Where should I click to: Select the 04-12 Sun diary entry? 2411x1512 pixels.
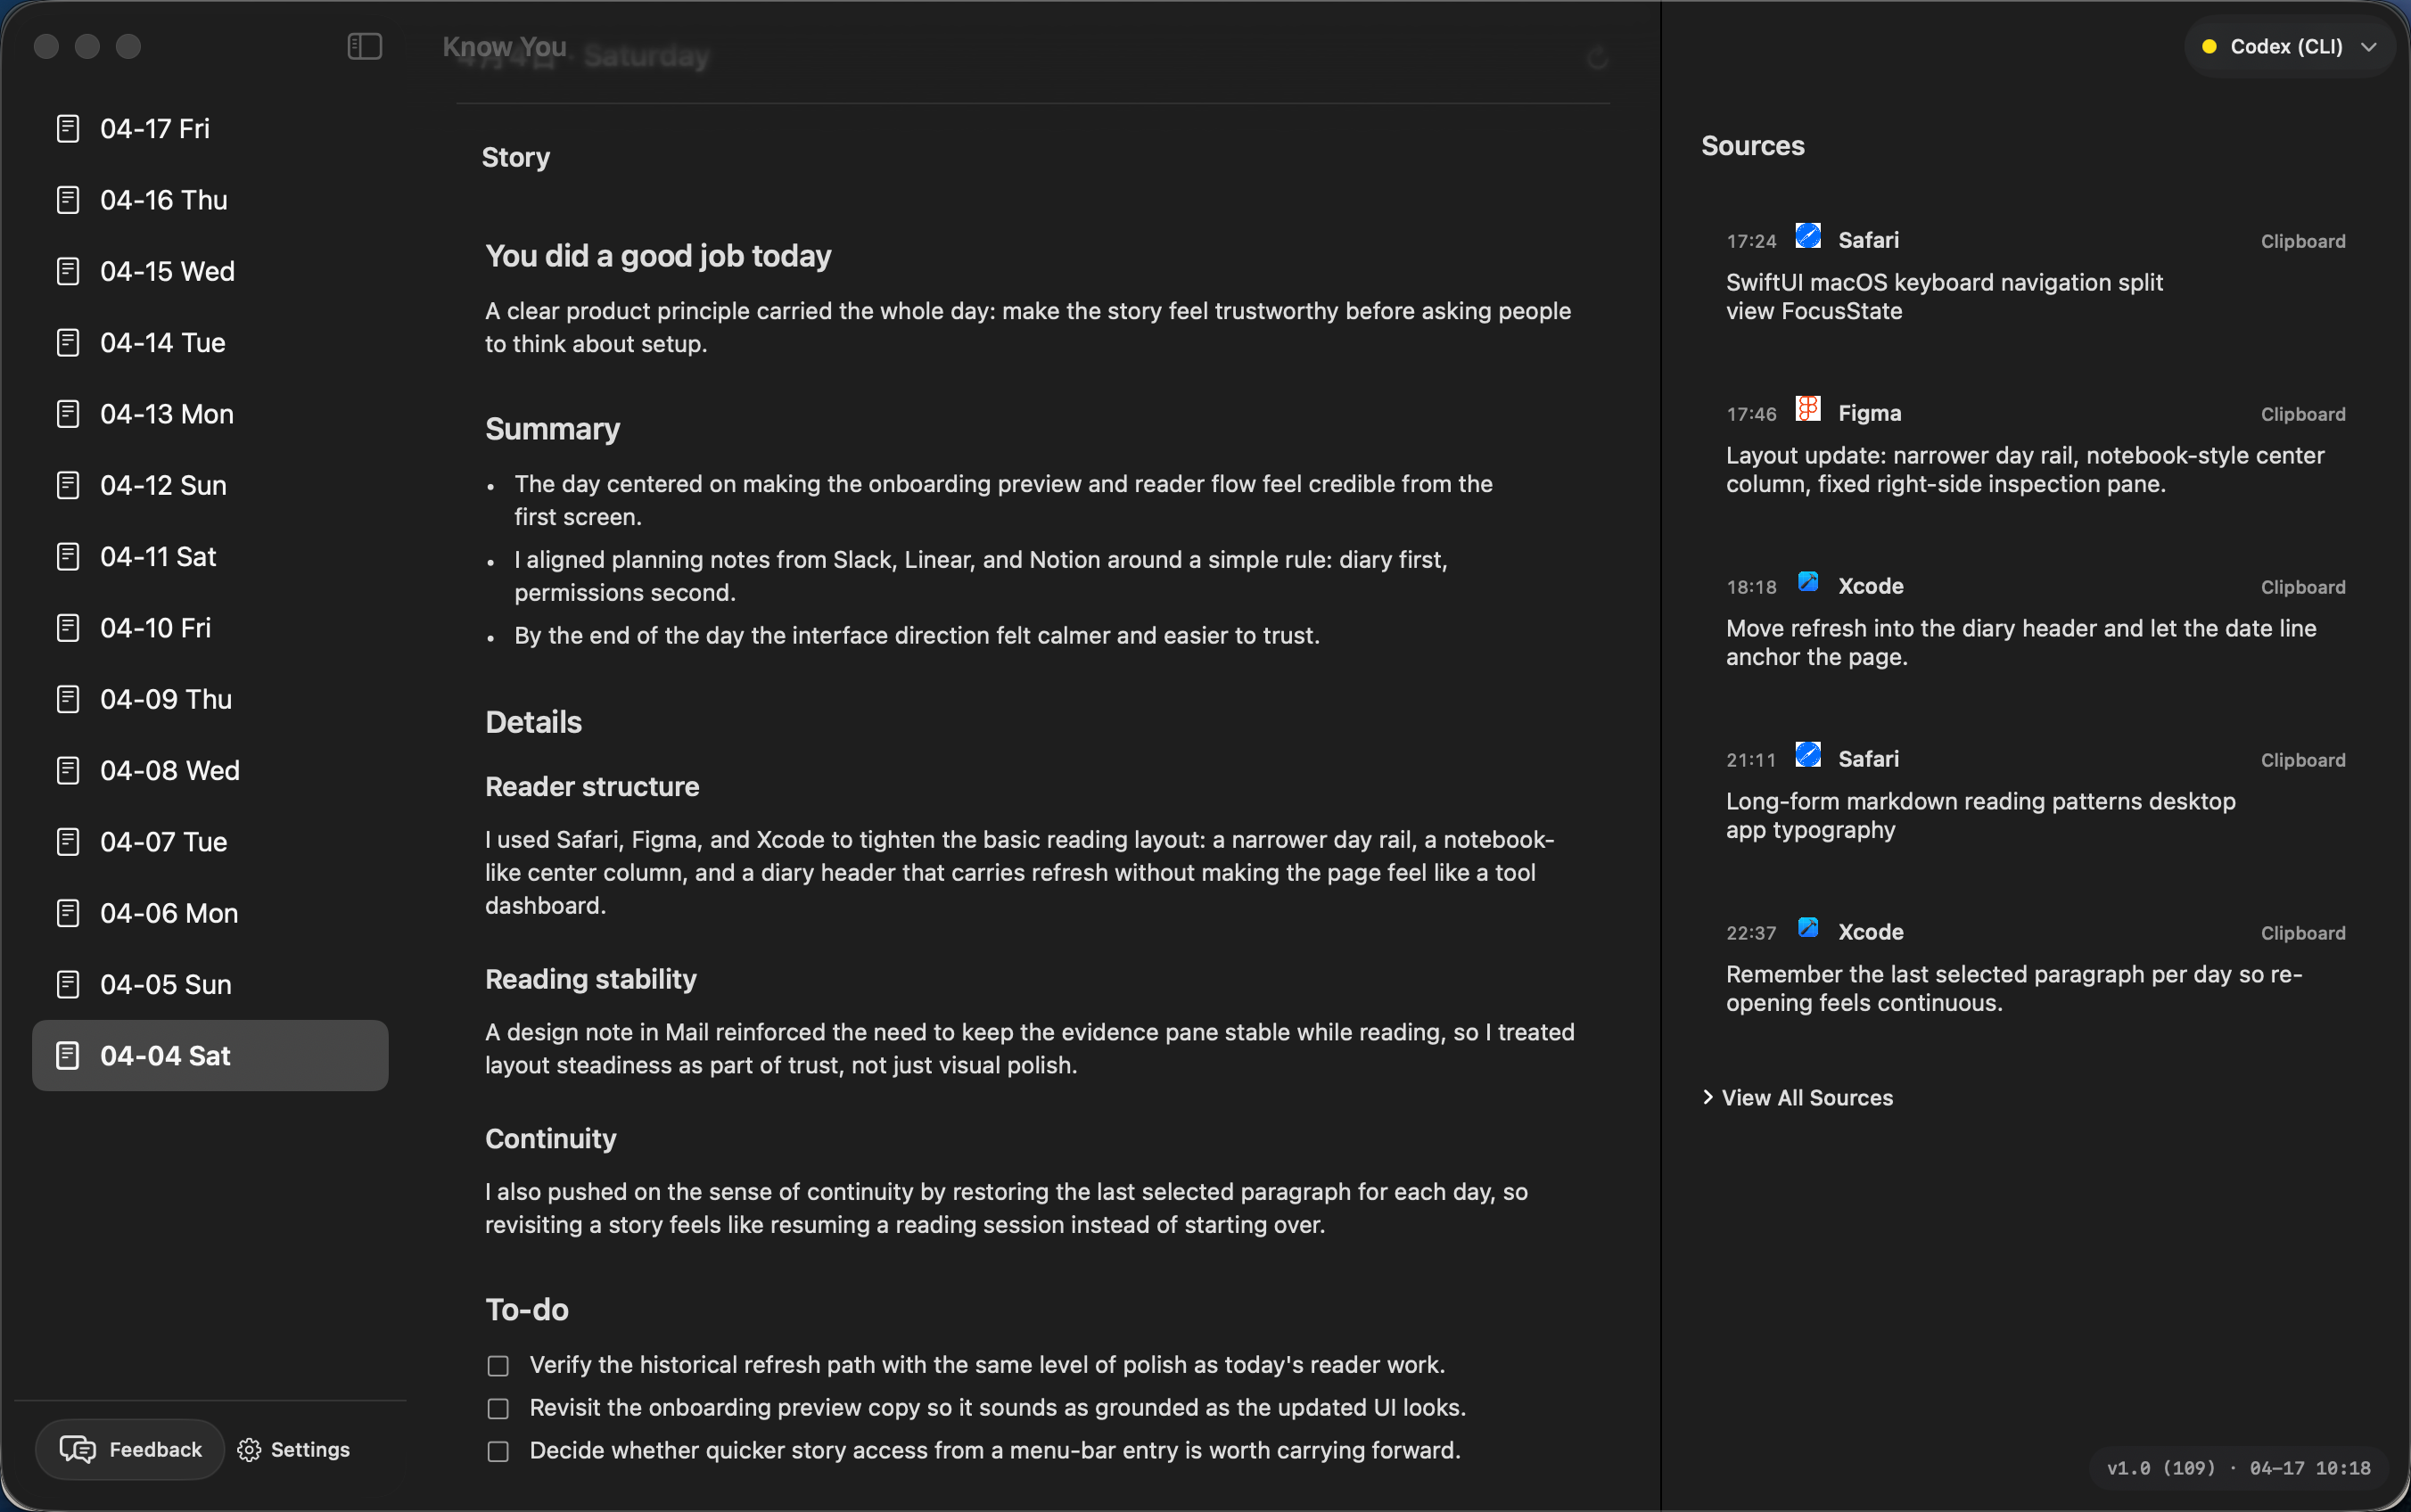click(163, 485)
